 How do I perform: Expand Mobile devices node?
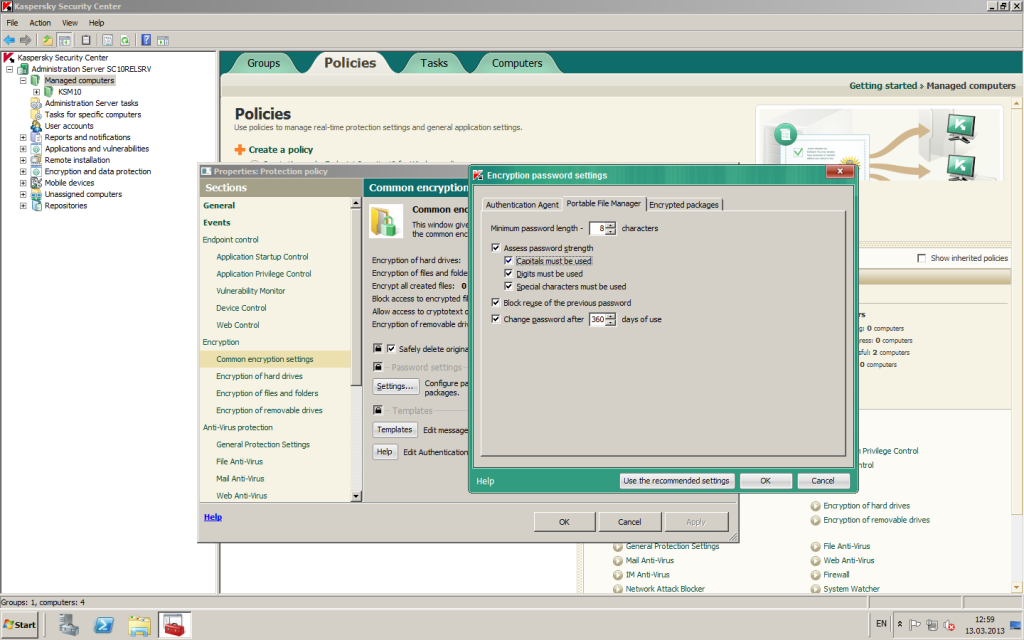pos(23,183)
